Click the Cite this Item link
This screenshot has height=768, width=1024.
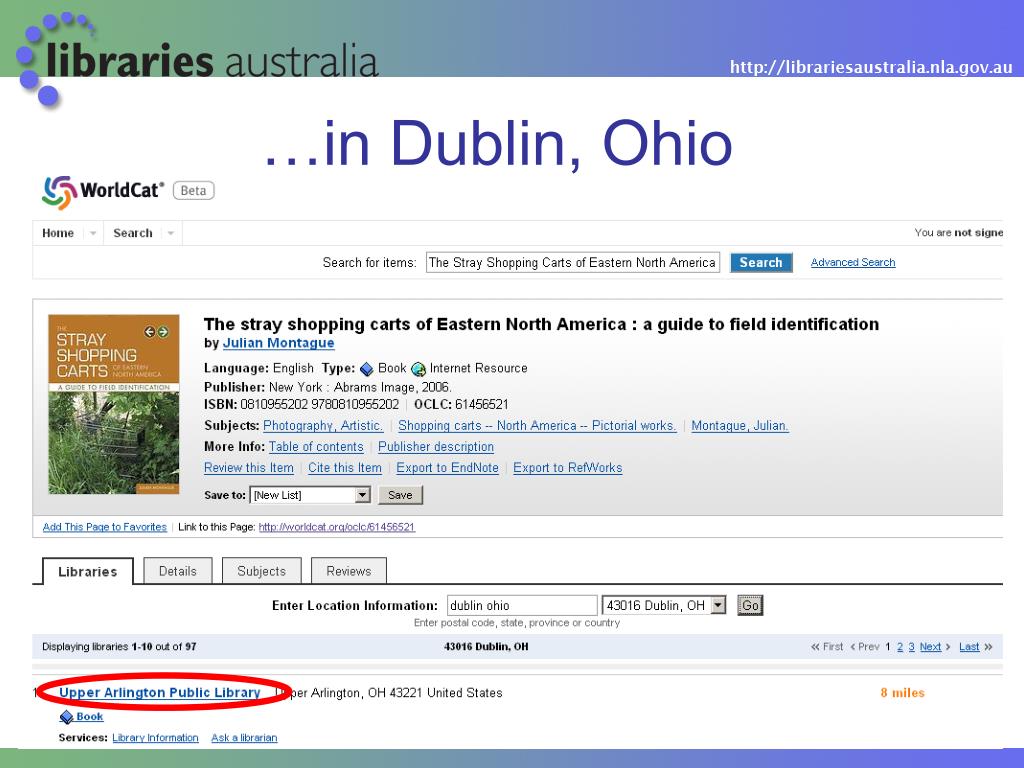pyautogui.click(x=345, y=468)
